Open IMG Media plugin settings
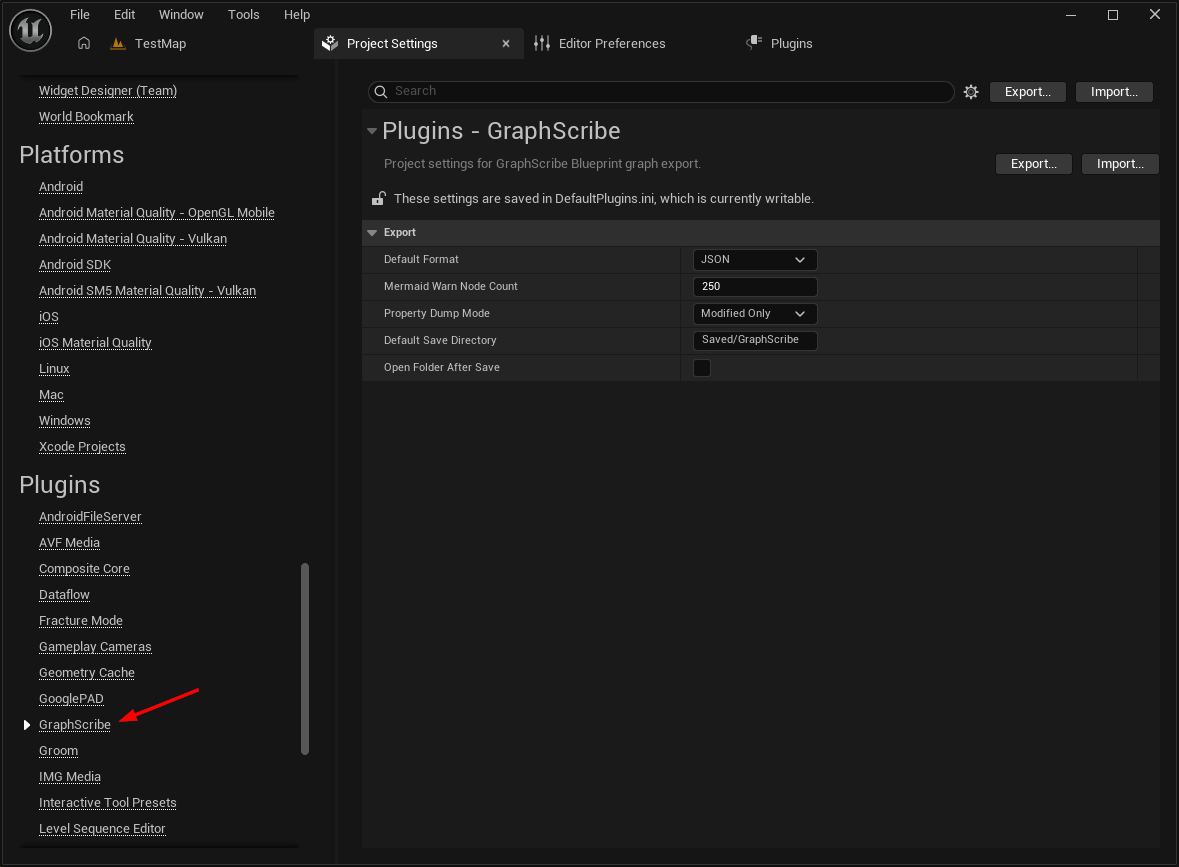This screenshot has height=867, width=1179. pyautogui.click(x=69, y=777)
